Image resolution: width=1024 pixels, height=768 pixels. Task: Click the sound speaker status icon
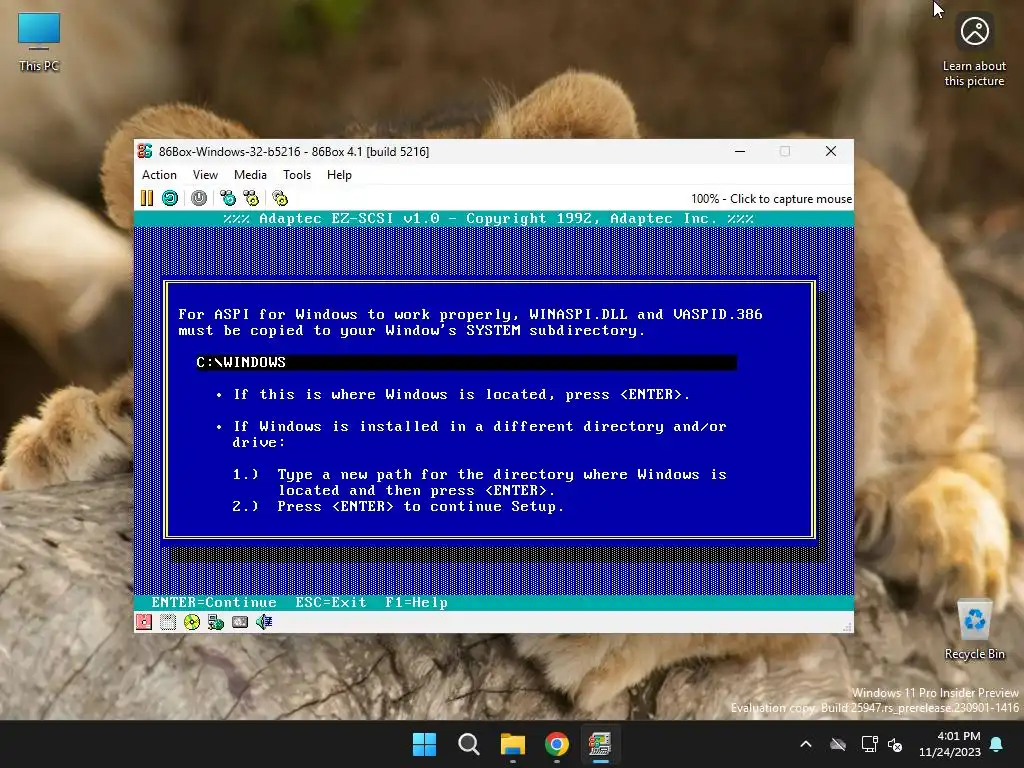pos(264,622)
